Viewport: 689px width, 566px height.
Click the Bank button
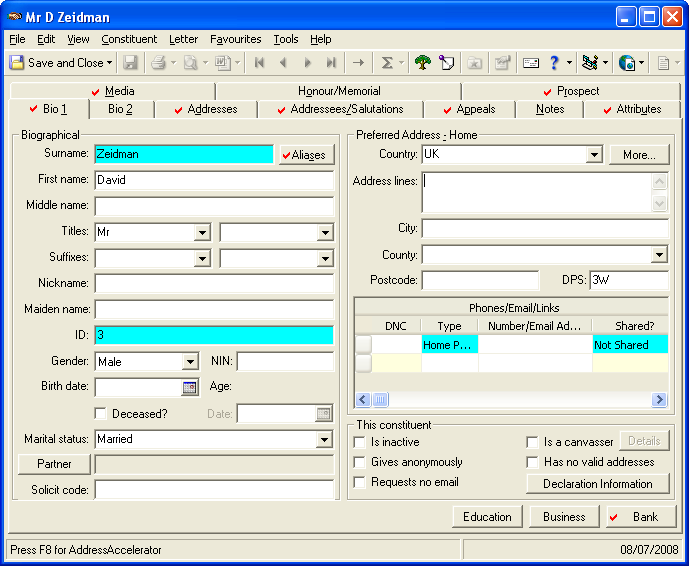coord(641,517)
